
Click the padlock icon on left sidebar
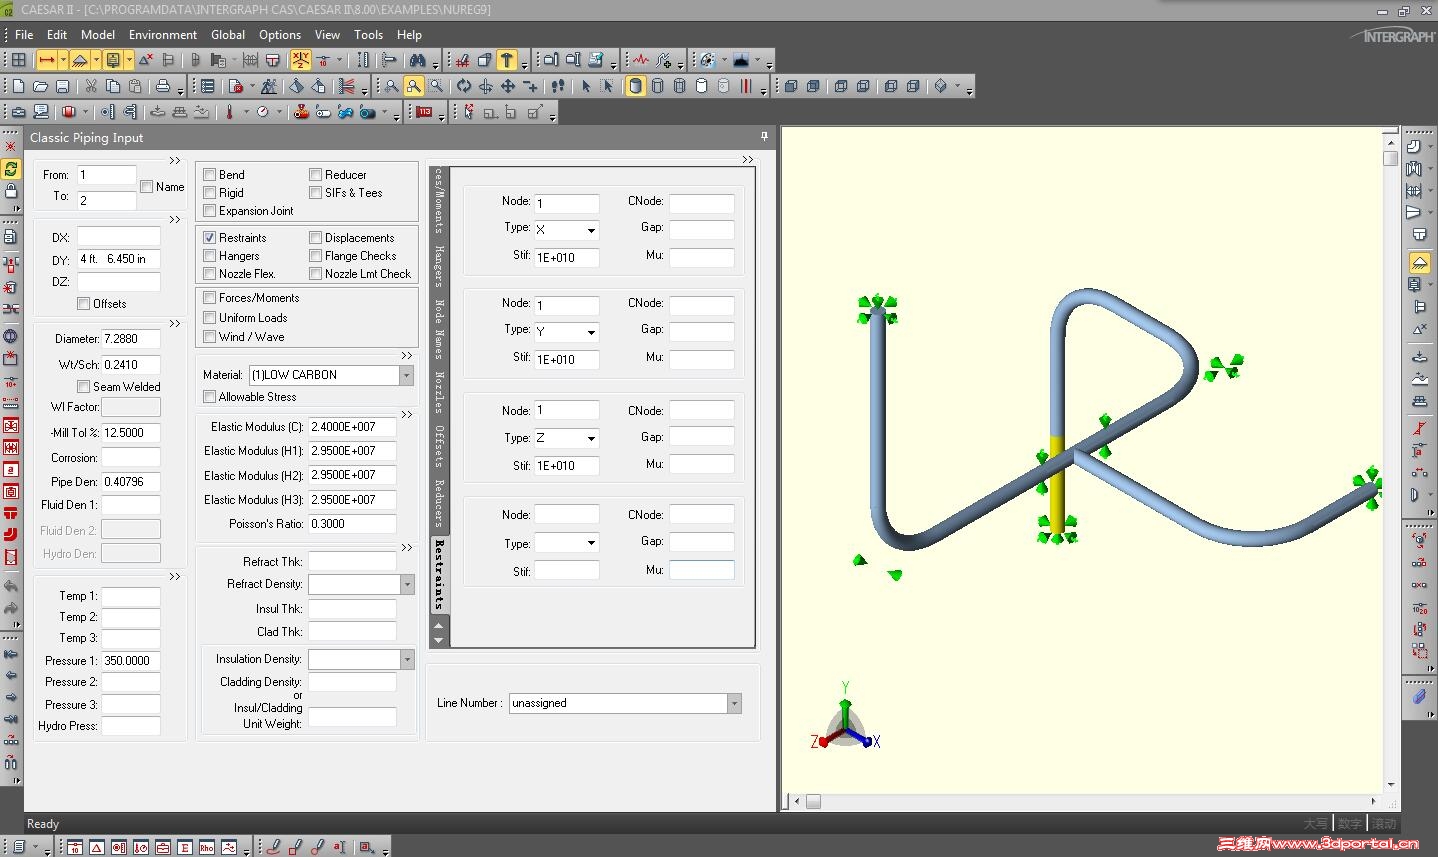(x=11, y=191)
